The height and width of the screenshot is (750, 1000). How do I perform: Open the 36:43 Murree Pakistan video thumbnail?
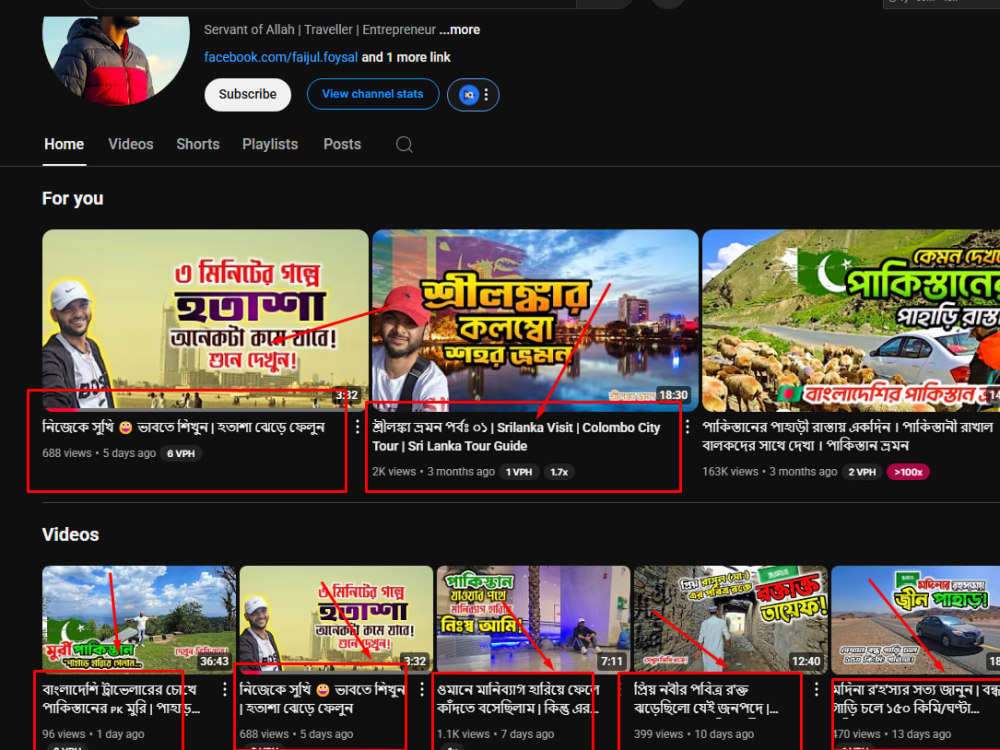point(138,619)
